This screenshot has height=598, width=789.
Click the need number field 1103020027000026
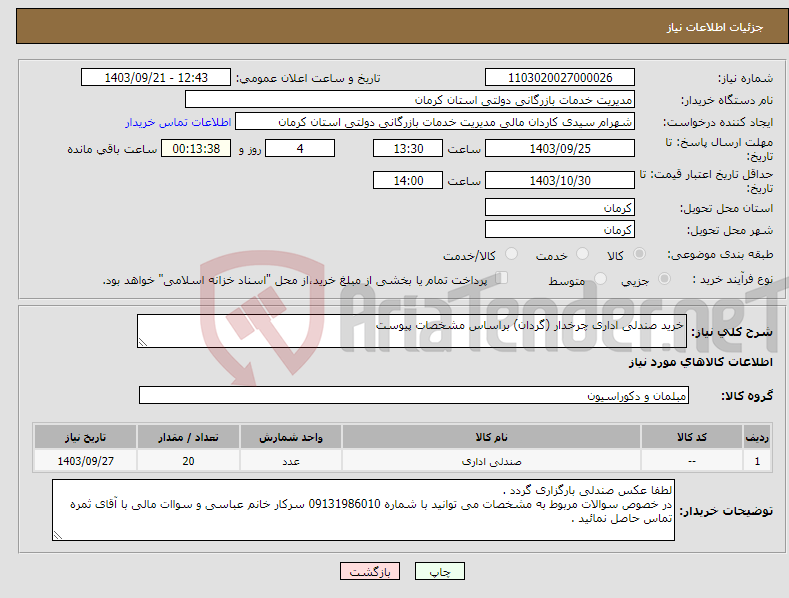pyautogui.click(x=560, y=78)
